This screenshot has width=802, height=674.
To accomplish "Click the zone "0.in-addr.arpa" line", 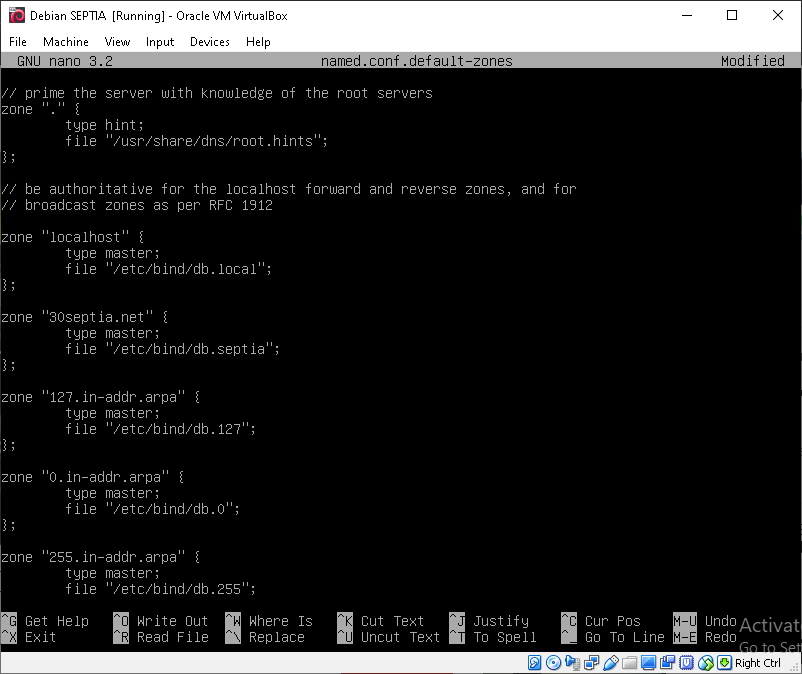I will tap(93, 477).
